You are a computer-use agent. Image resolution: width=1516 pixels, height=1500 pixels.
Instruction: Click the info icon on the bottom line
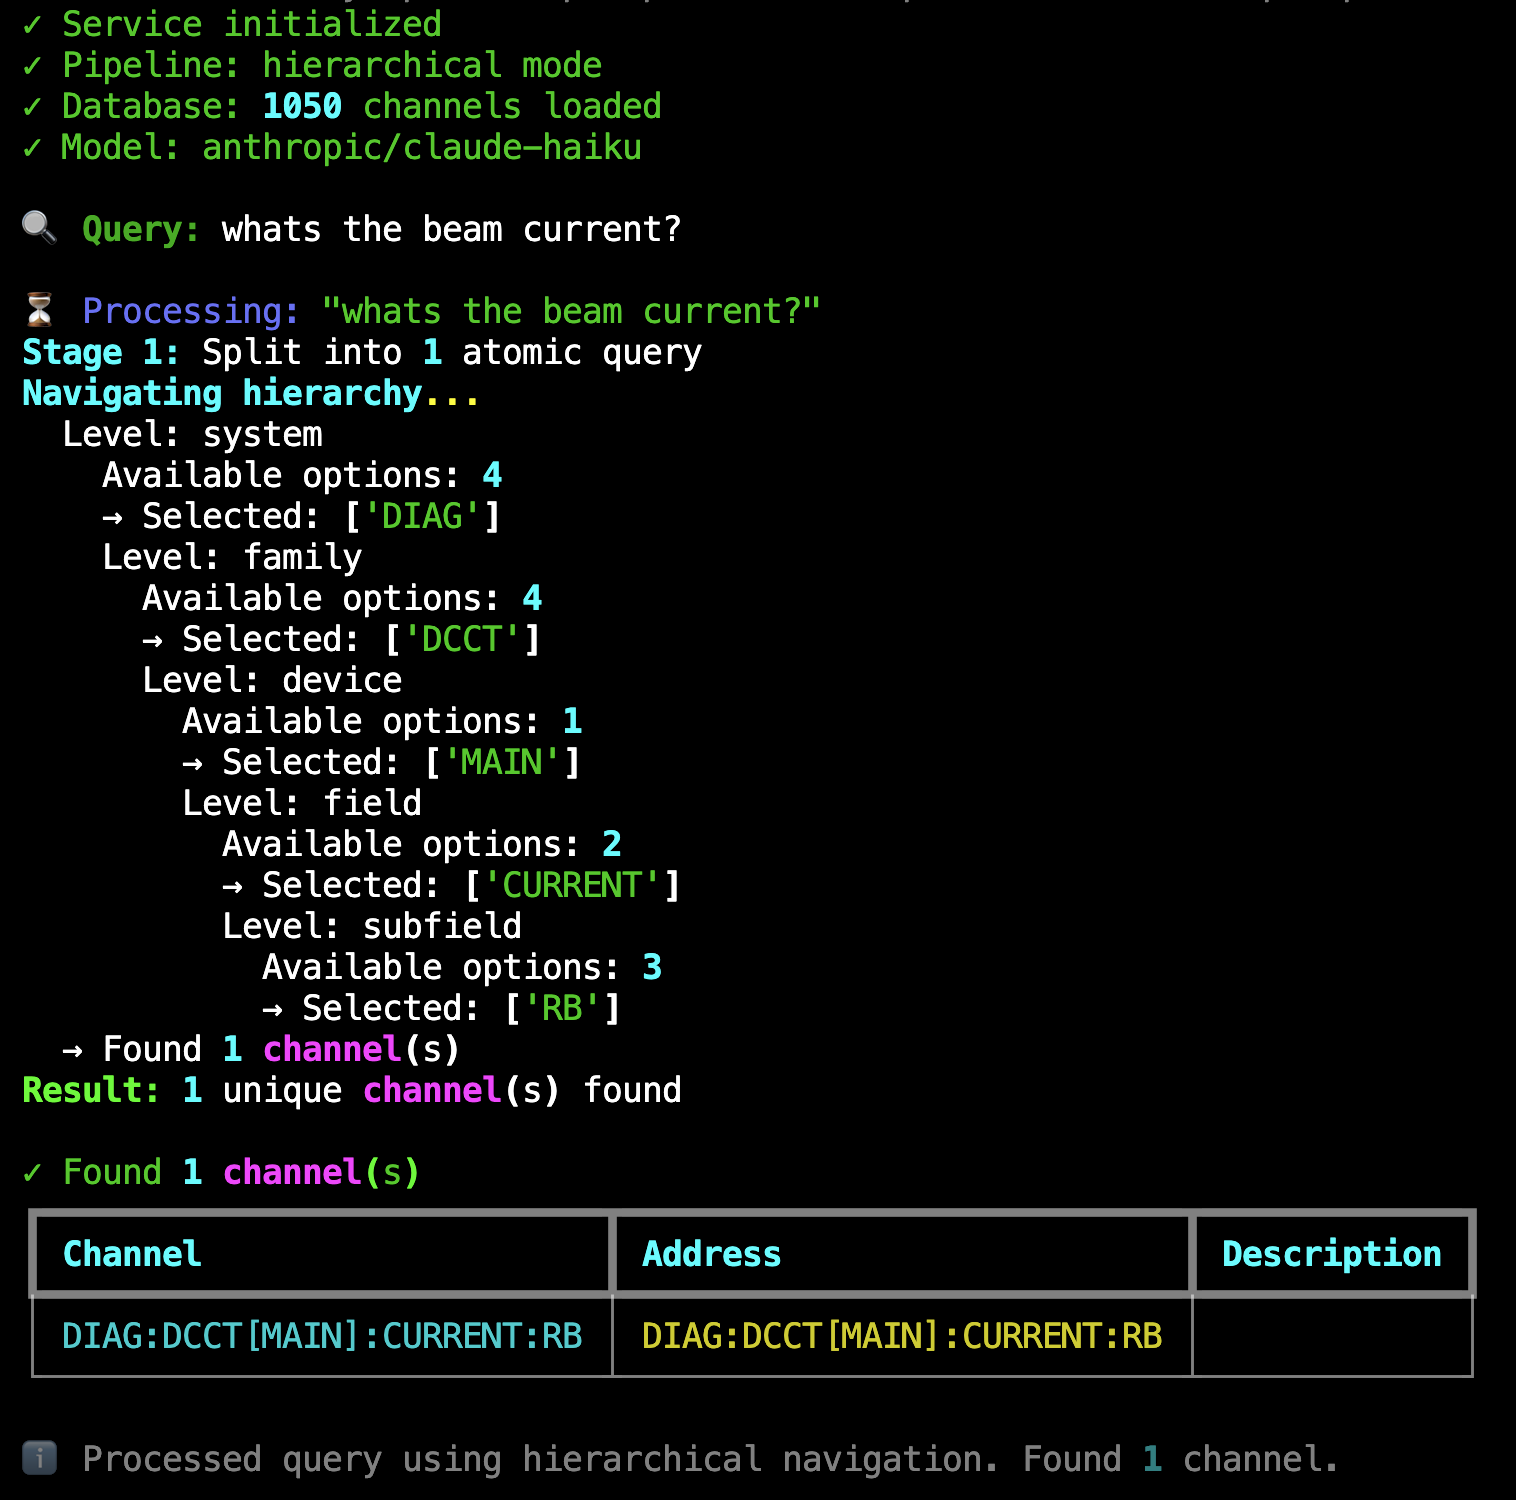39,1458
